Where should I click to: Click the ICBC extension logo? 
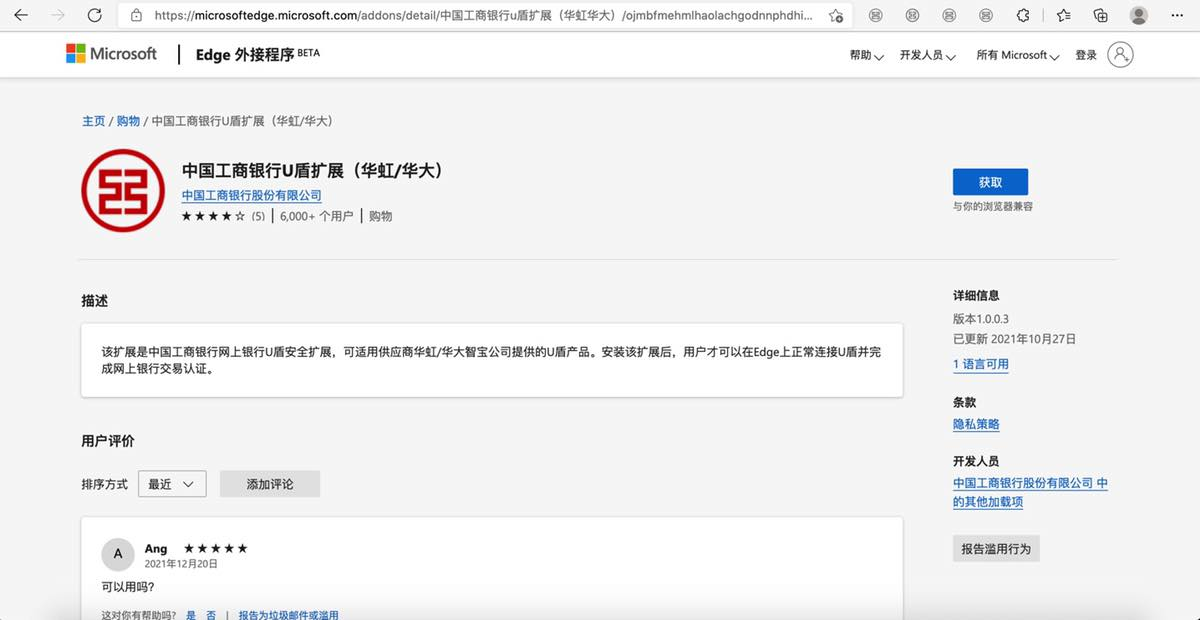pos(124,191)
